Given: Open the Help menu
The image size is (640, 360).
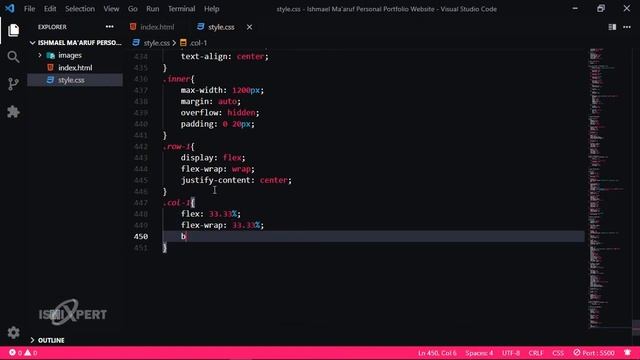Looking at the screenshot, I should [211, 9].
